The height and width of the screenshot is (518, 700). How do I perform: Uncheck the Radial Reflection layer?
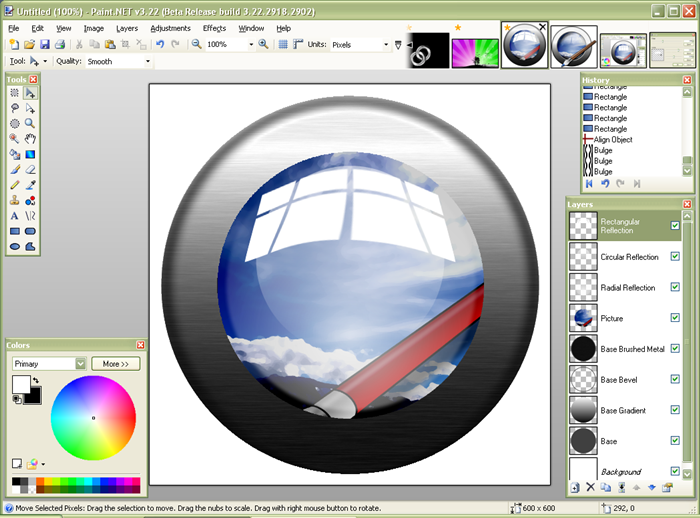[675, 287]
